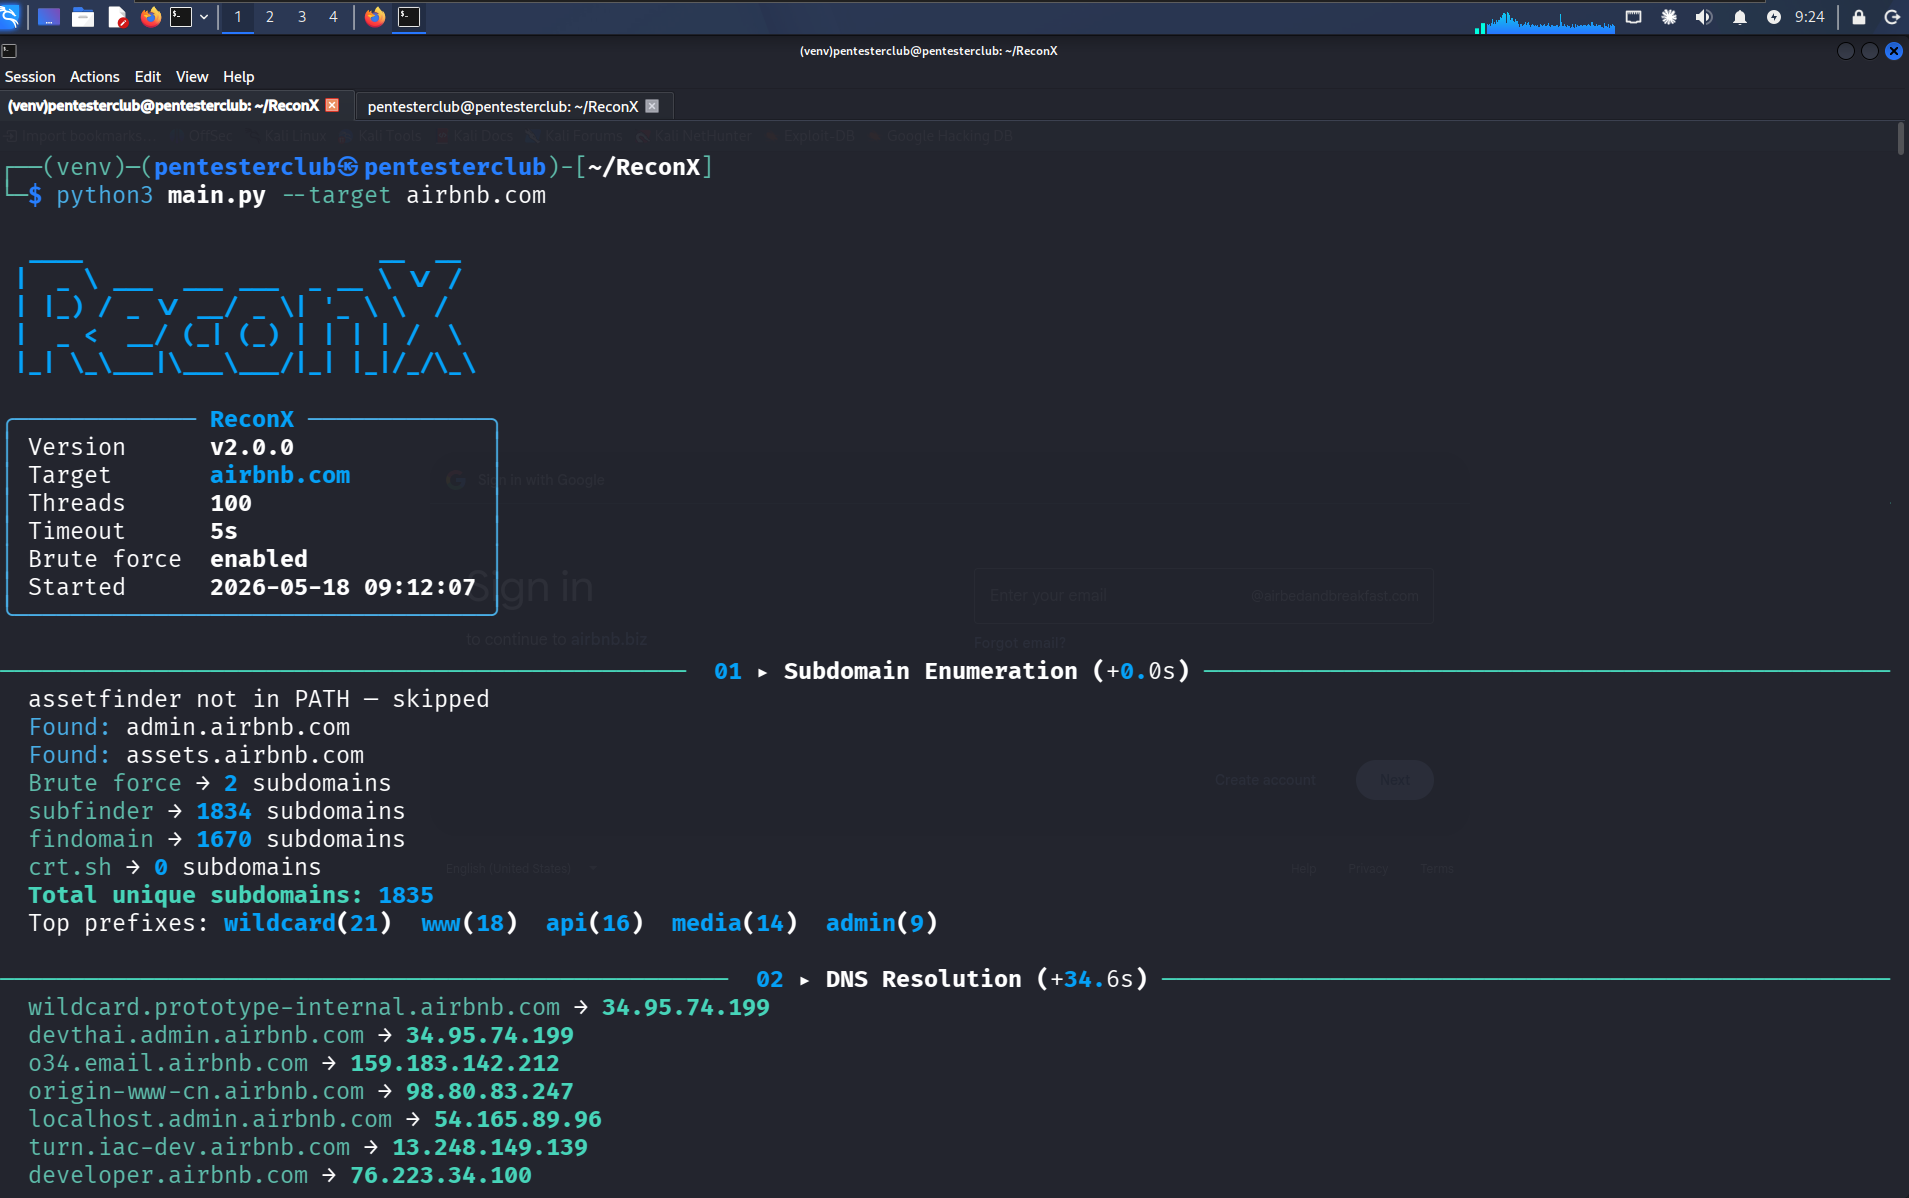
Task: Expand the terminal launcher dropdown arrow
Action: [204, 17]
